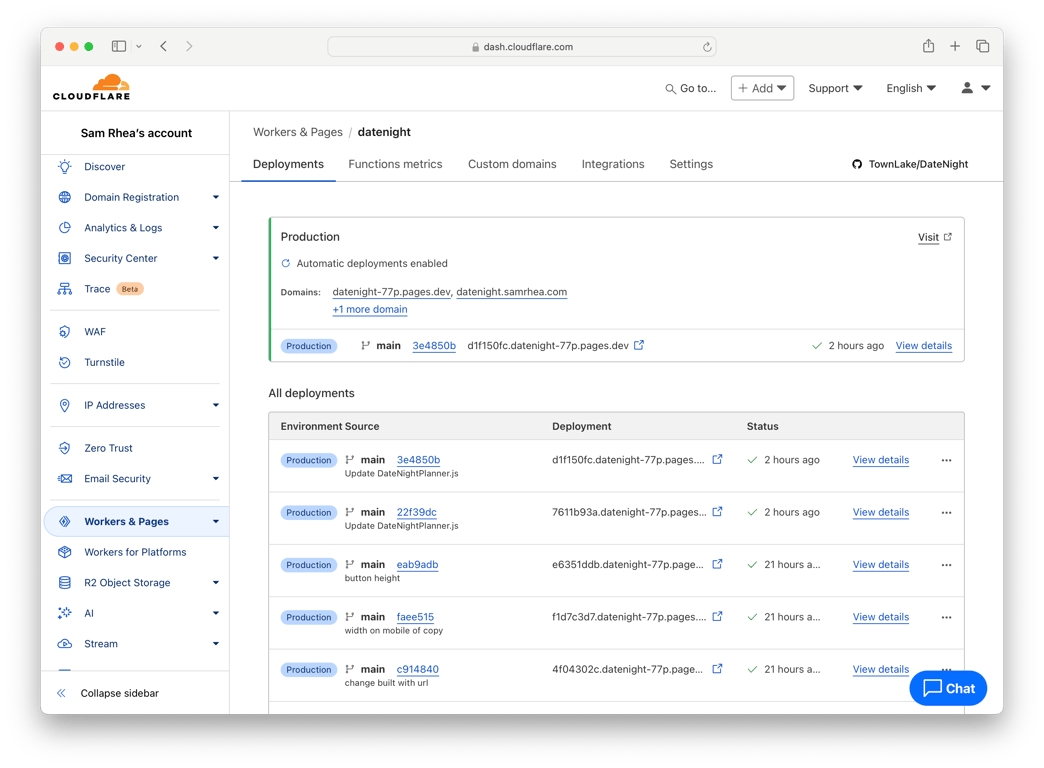Click the Email Security envelope icon
1044x768 pixels.
point(65,479)
